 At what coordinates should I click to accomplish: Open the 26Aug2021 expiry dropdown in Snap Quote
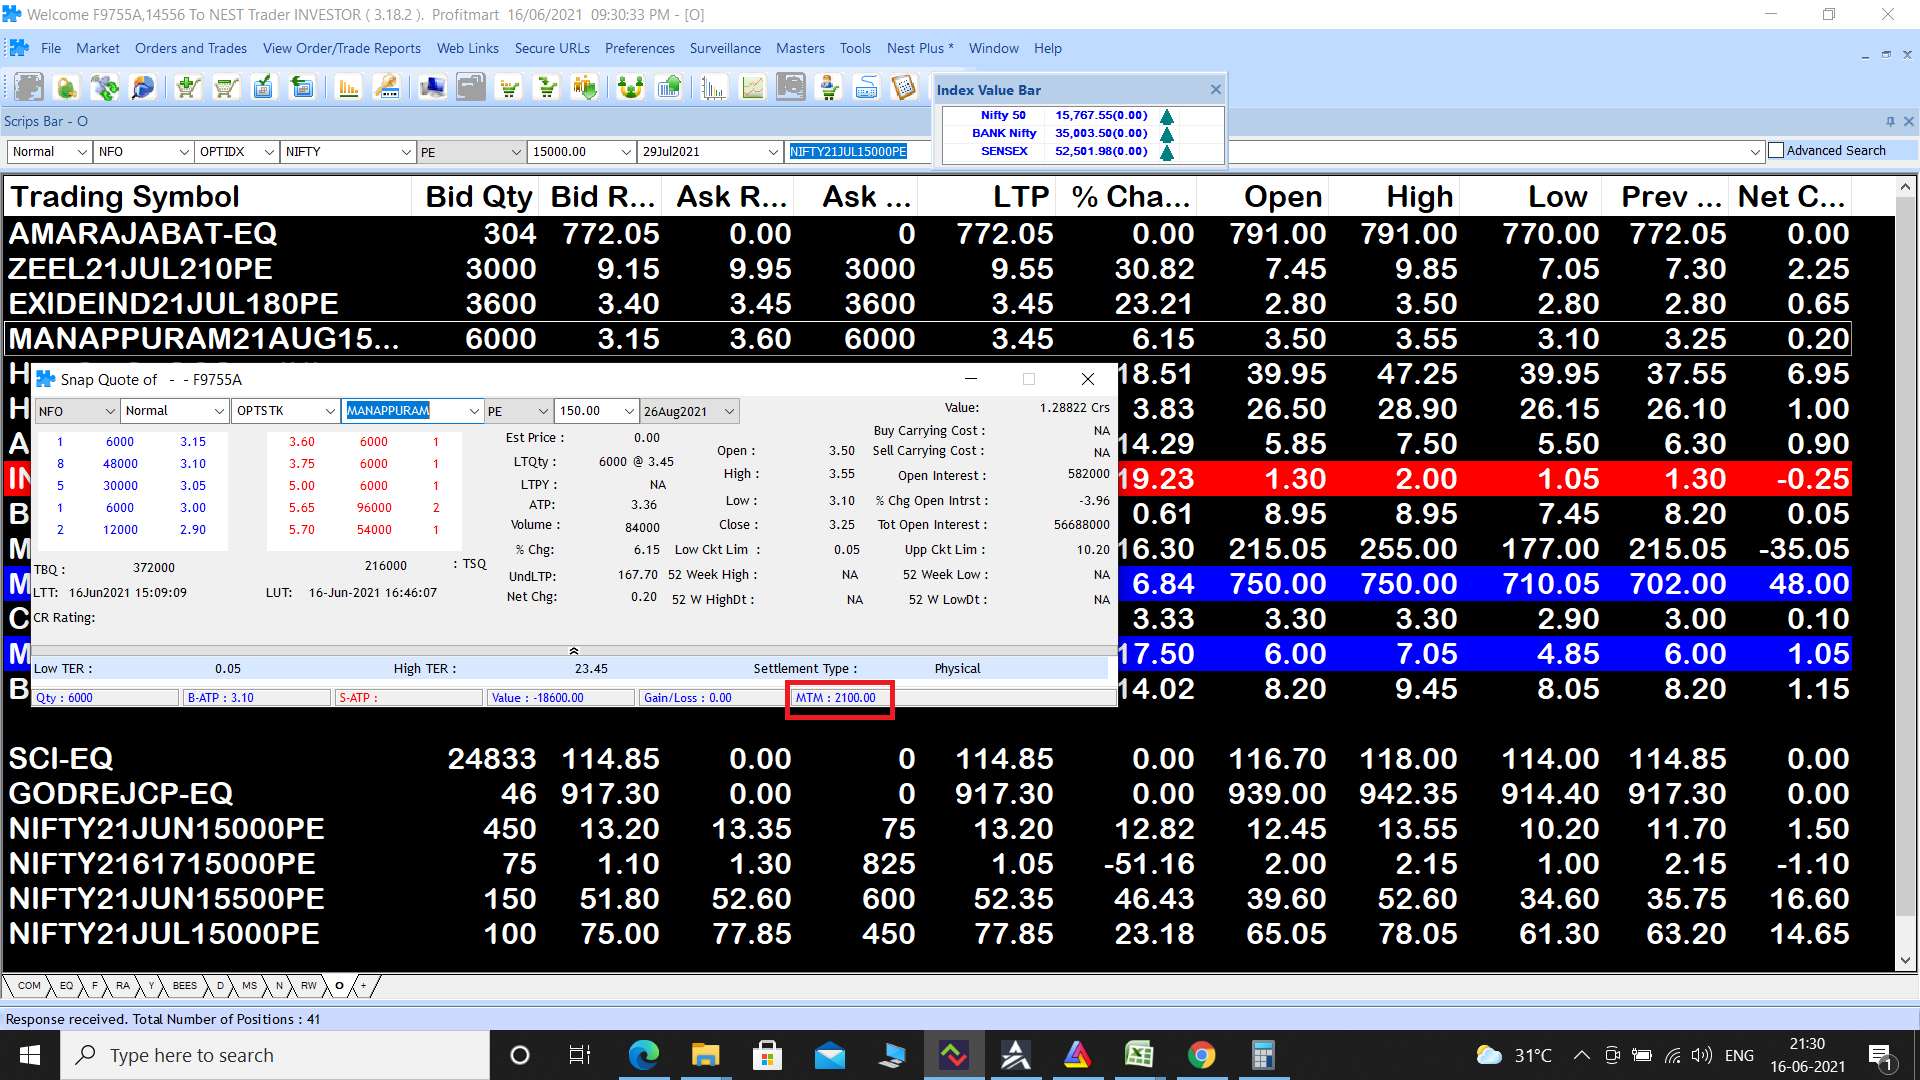coord(730,411)
